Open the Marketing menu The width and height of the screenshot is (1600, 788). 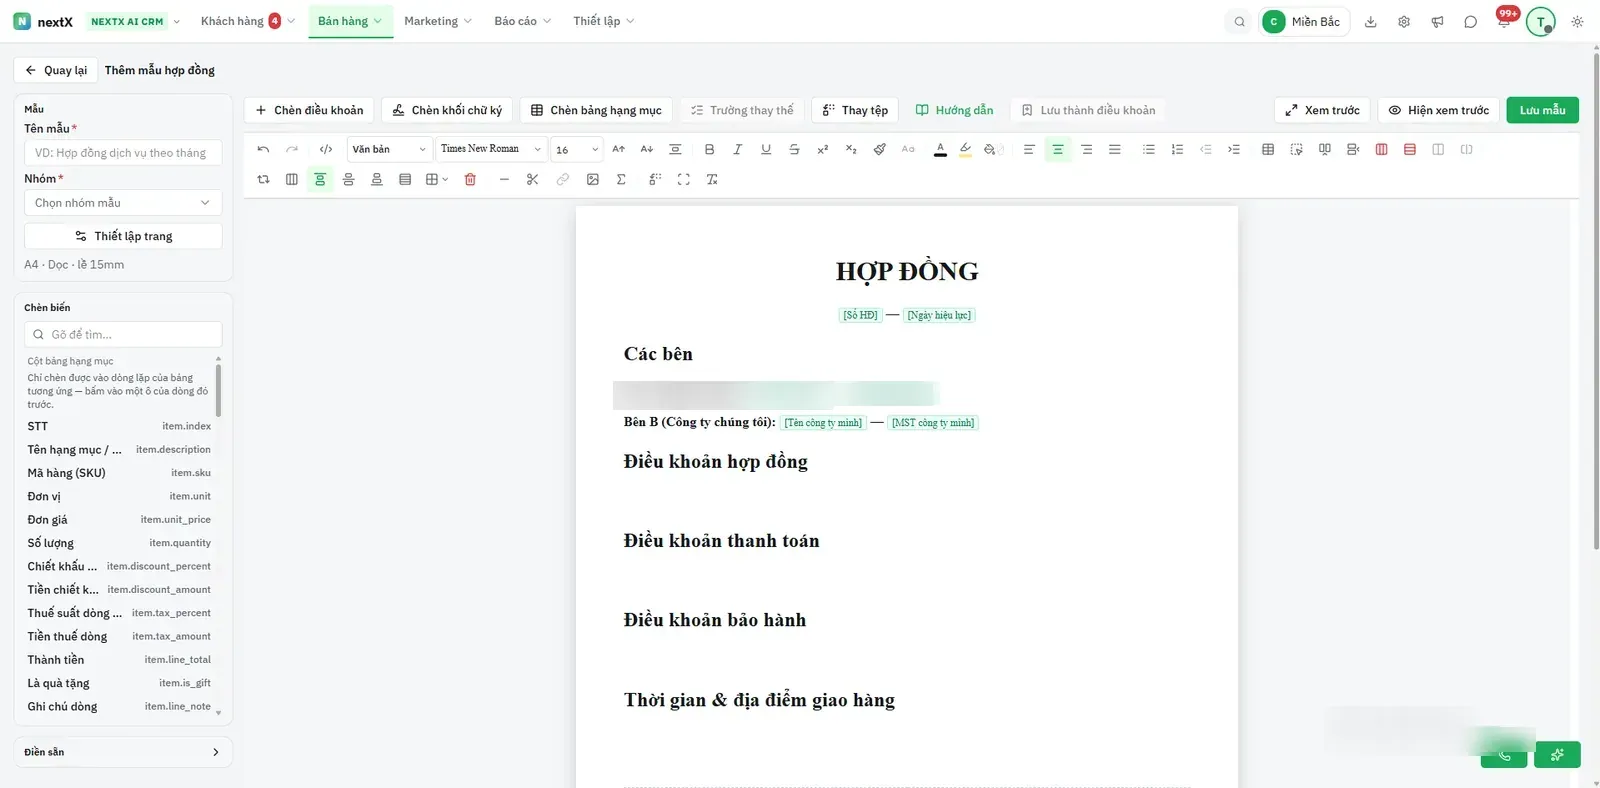point(438,21)
